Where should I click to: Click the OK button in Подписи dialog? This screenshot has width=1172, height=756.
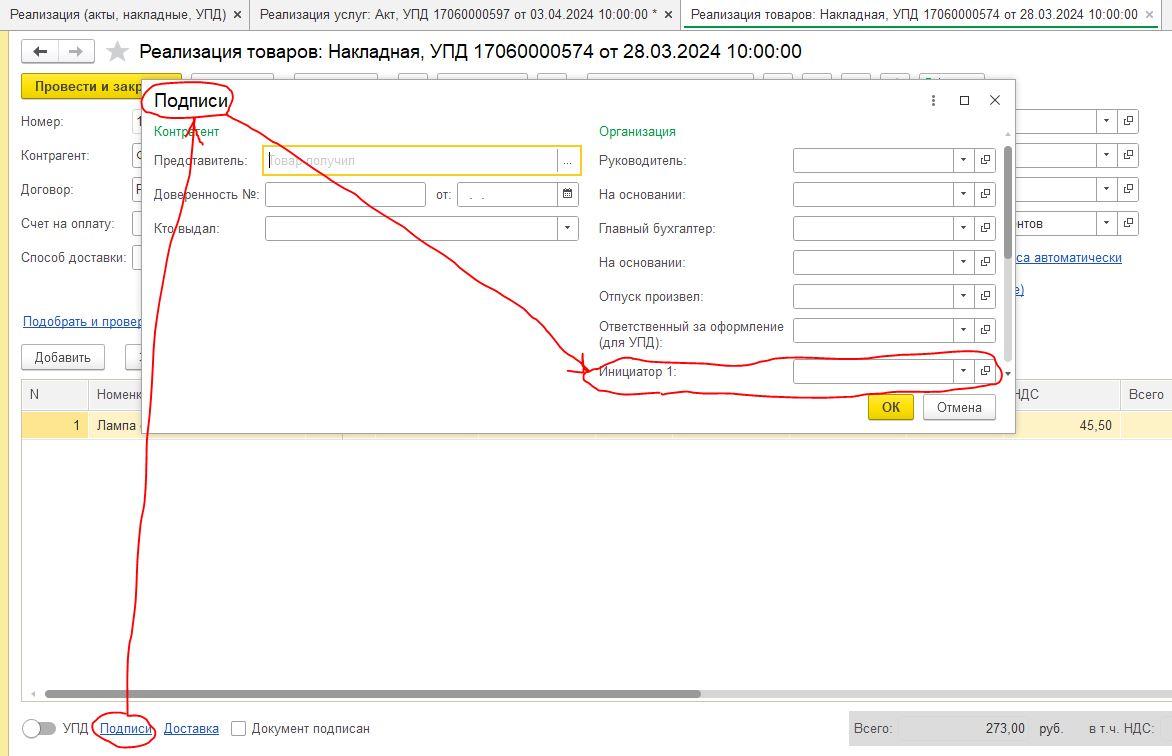[890, 407]
